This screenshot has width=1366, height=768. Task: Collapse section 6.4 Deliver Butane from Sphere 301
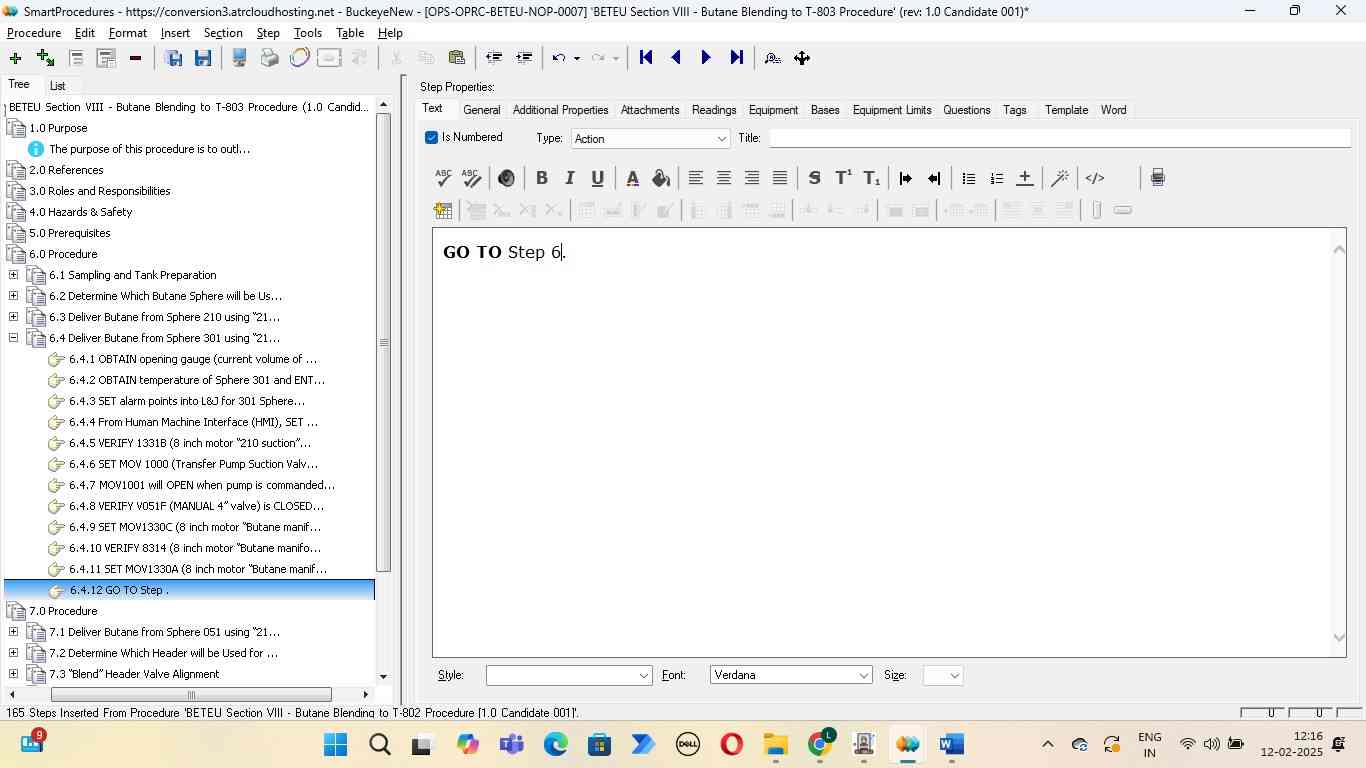point(13,338)
